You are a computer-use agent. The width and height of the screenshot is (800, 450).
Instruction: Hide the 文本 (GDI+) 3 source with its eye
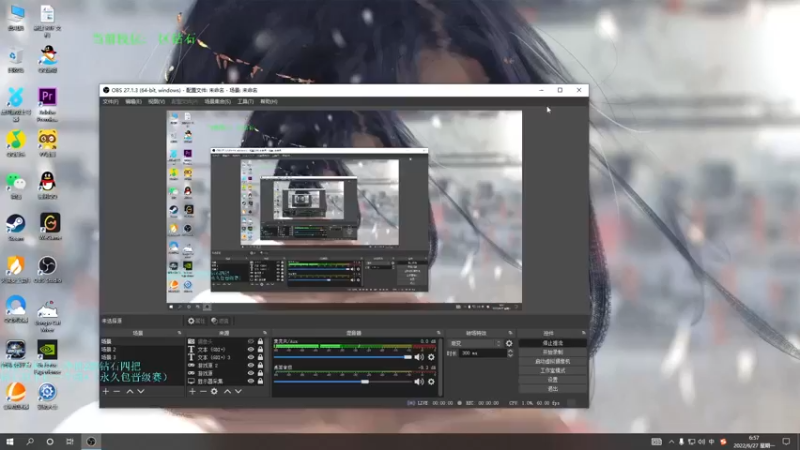pyautogui.click(x=251, y=357)
